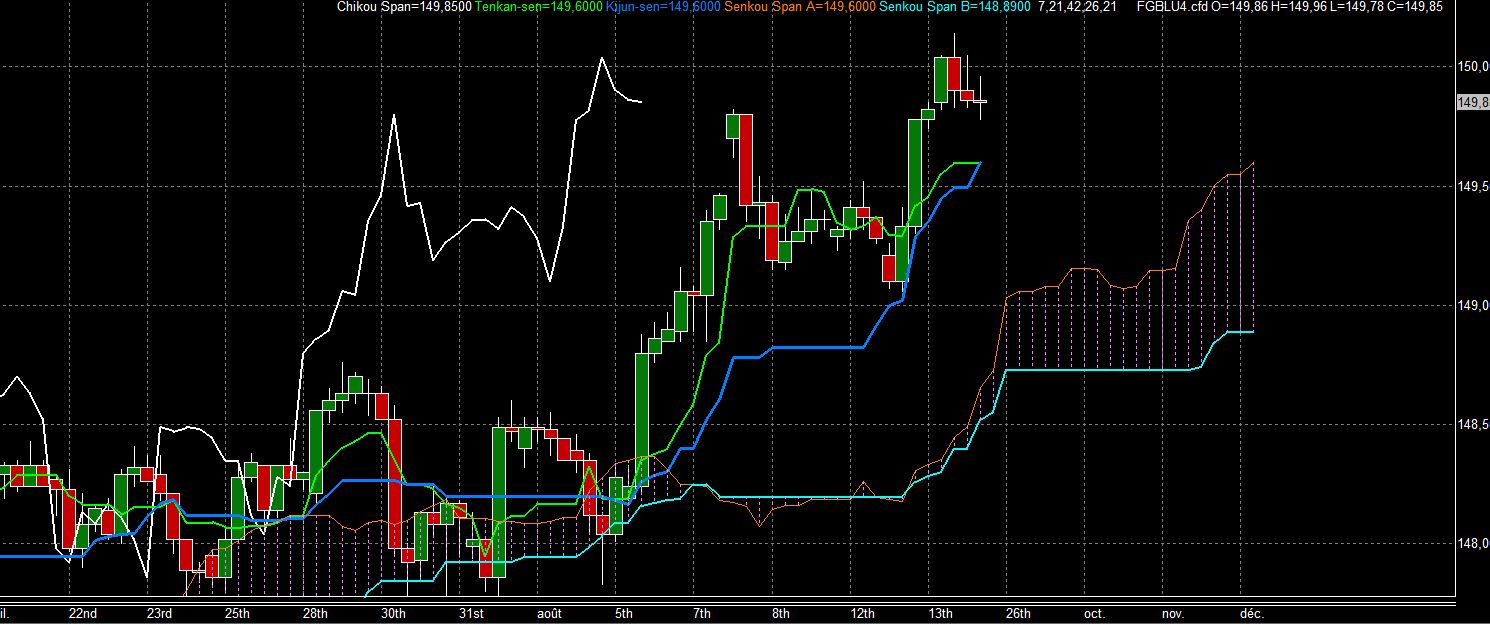Click the 5th date axis label
This screenshot has height=624, width=1490.
[x=625, y=613]
